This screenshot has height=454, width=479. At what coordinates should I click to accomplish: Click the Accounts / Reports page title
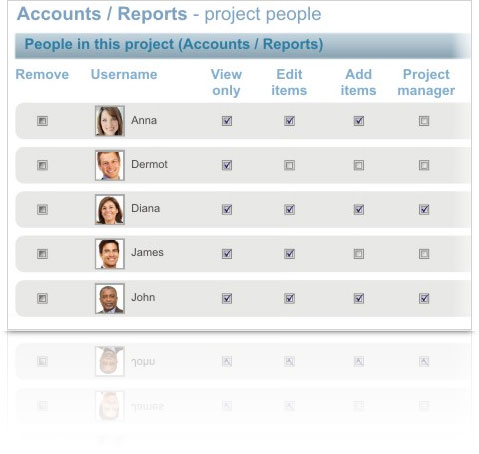(102, 14)
